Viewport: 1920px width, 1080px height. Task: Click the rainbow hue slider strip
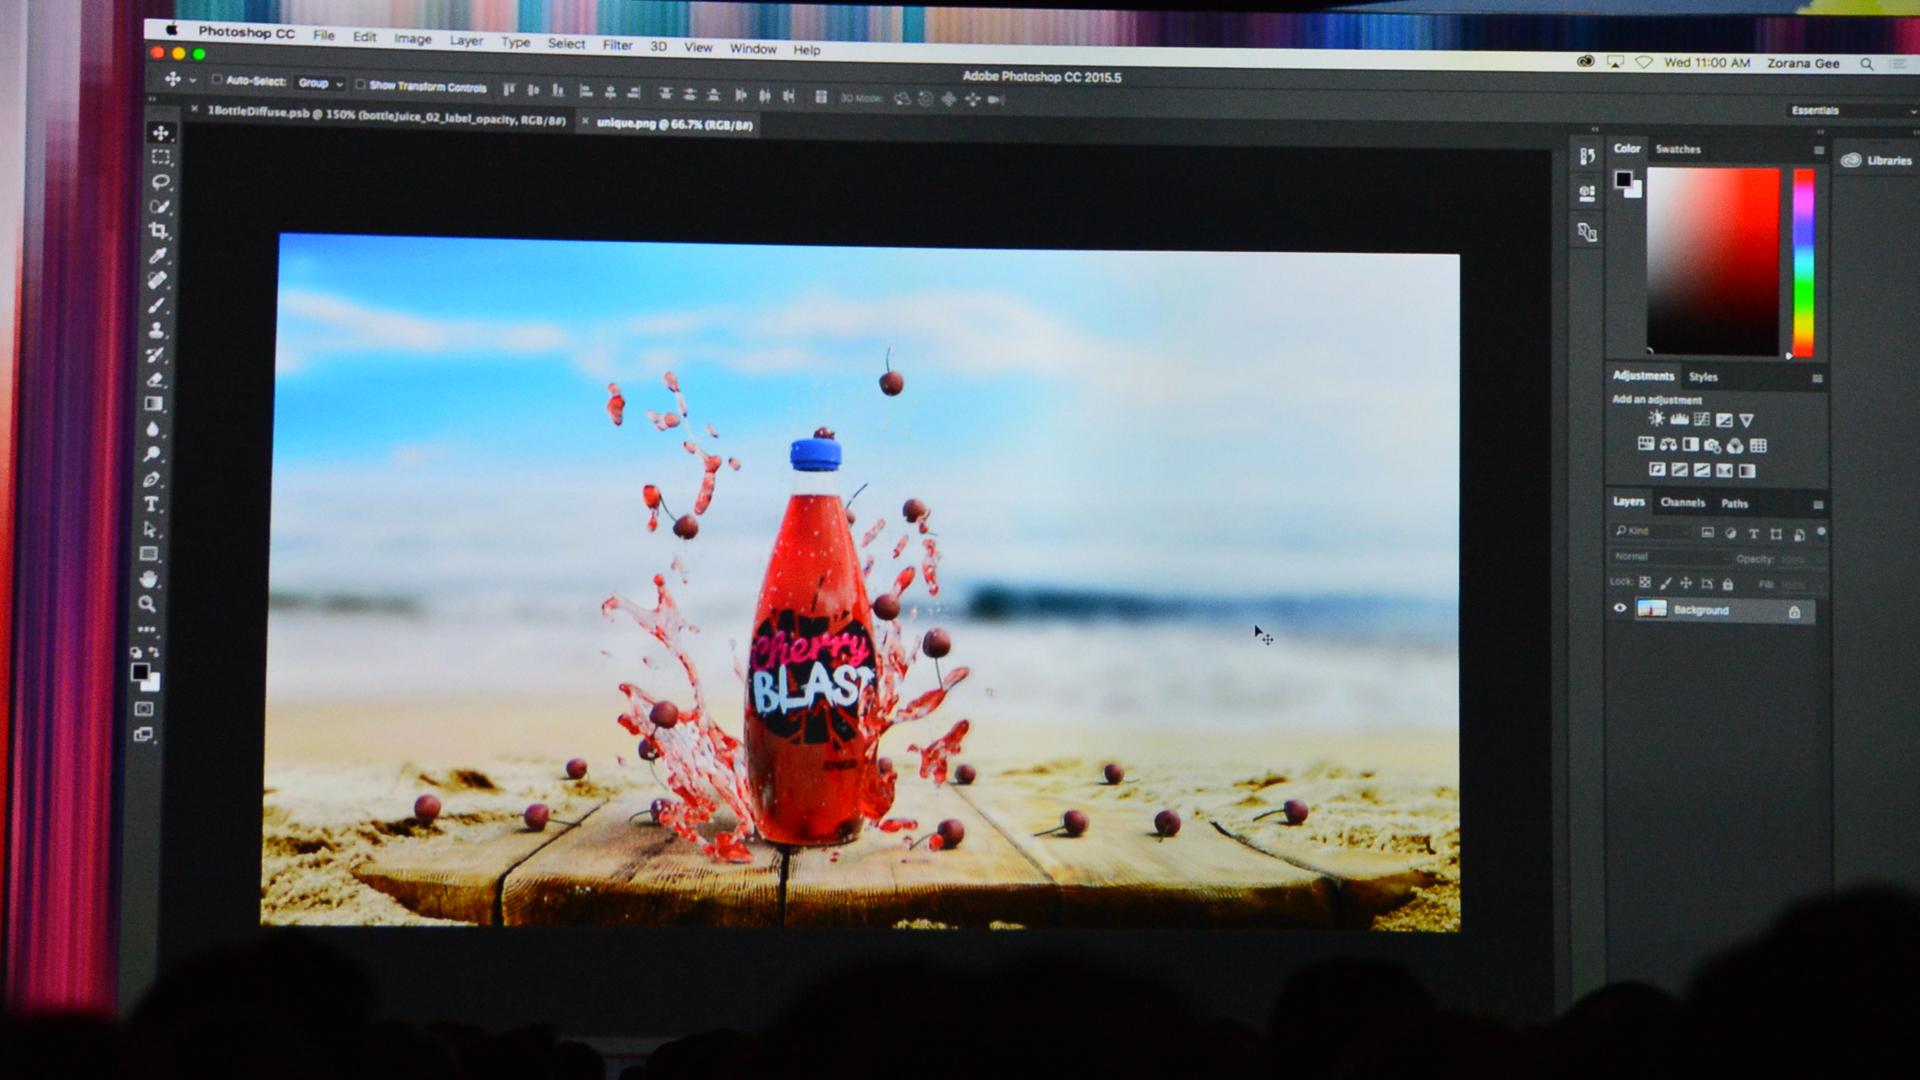[x=1803, y=262]
